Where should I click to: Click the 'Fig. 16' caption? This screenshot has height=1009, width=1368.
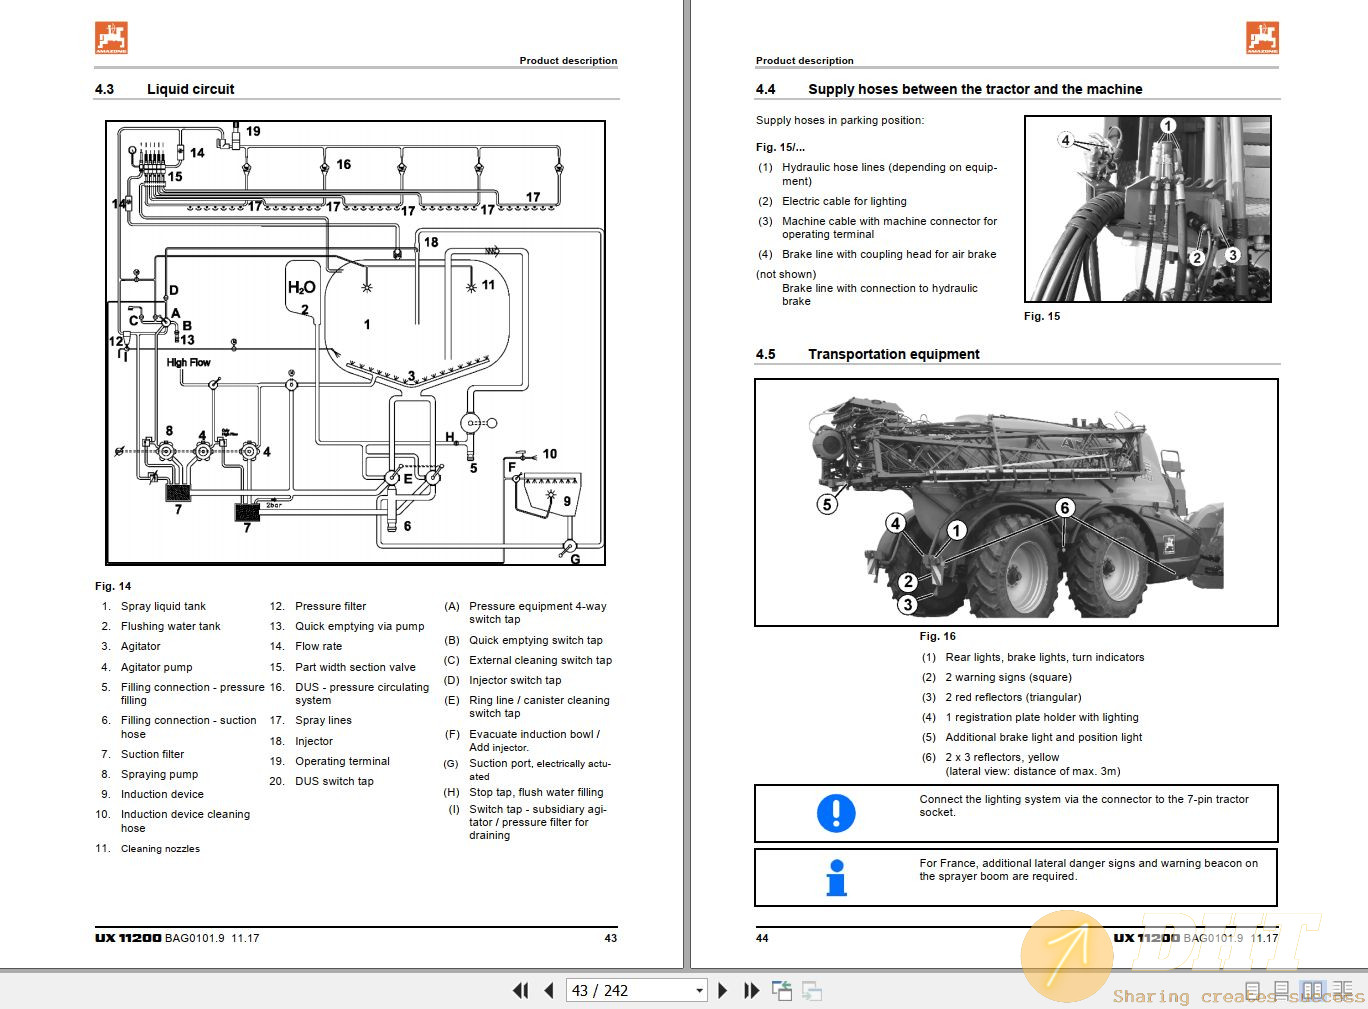pyautogui.click(x=938, y=636)
